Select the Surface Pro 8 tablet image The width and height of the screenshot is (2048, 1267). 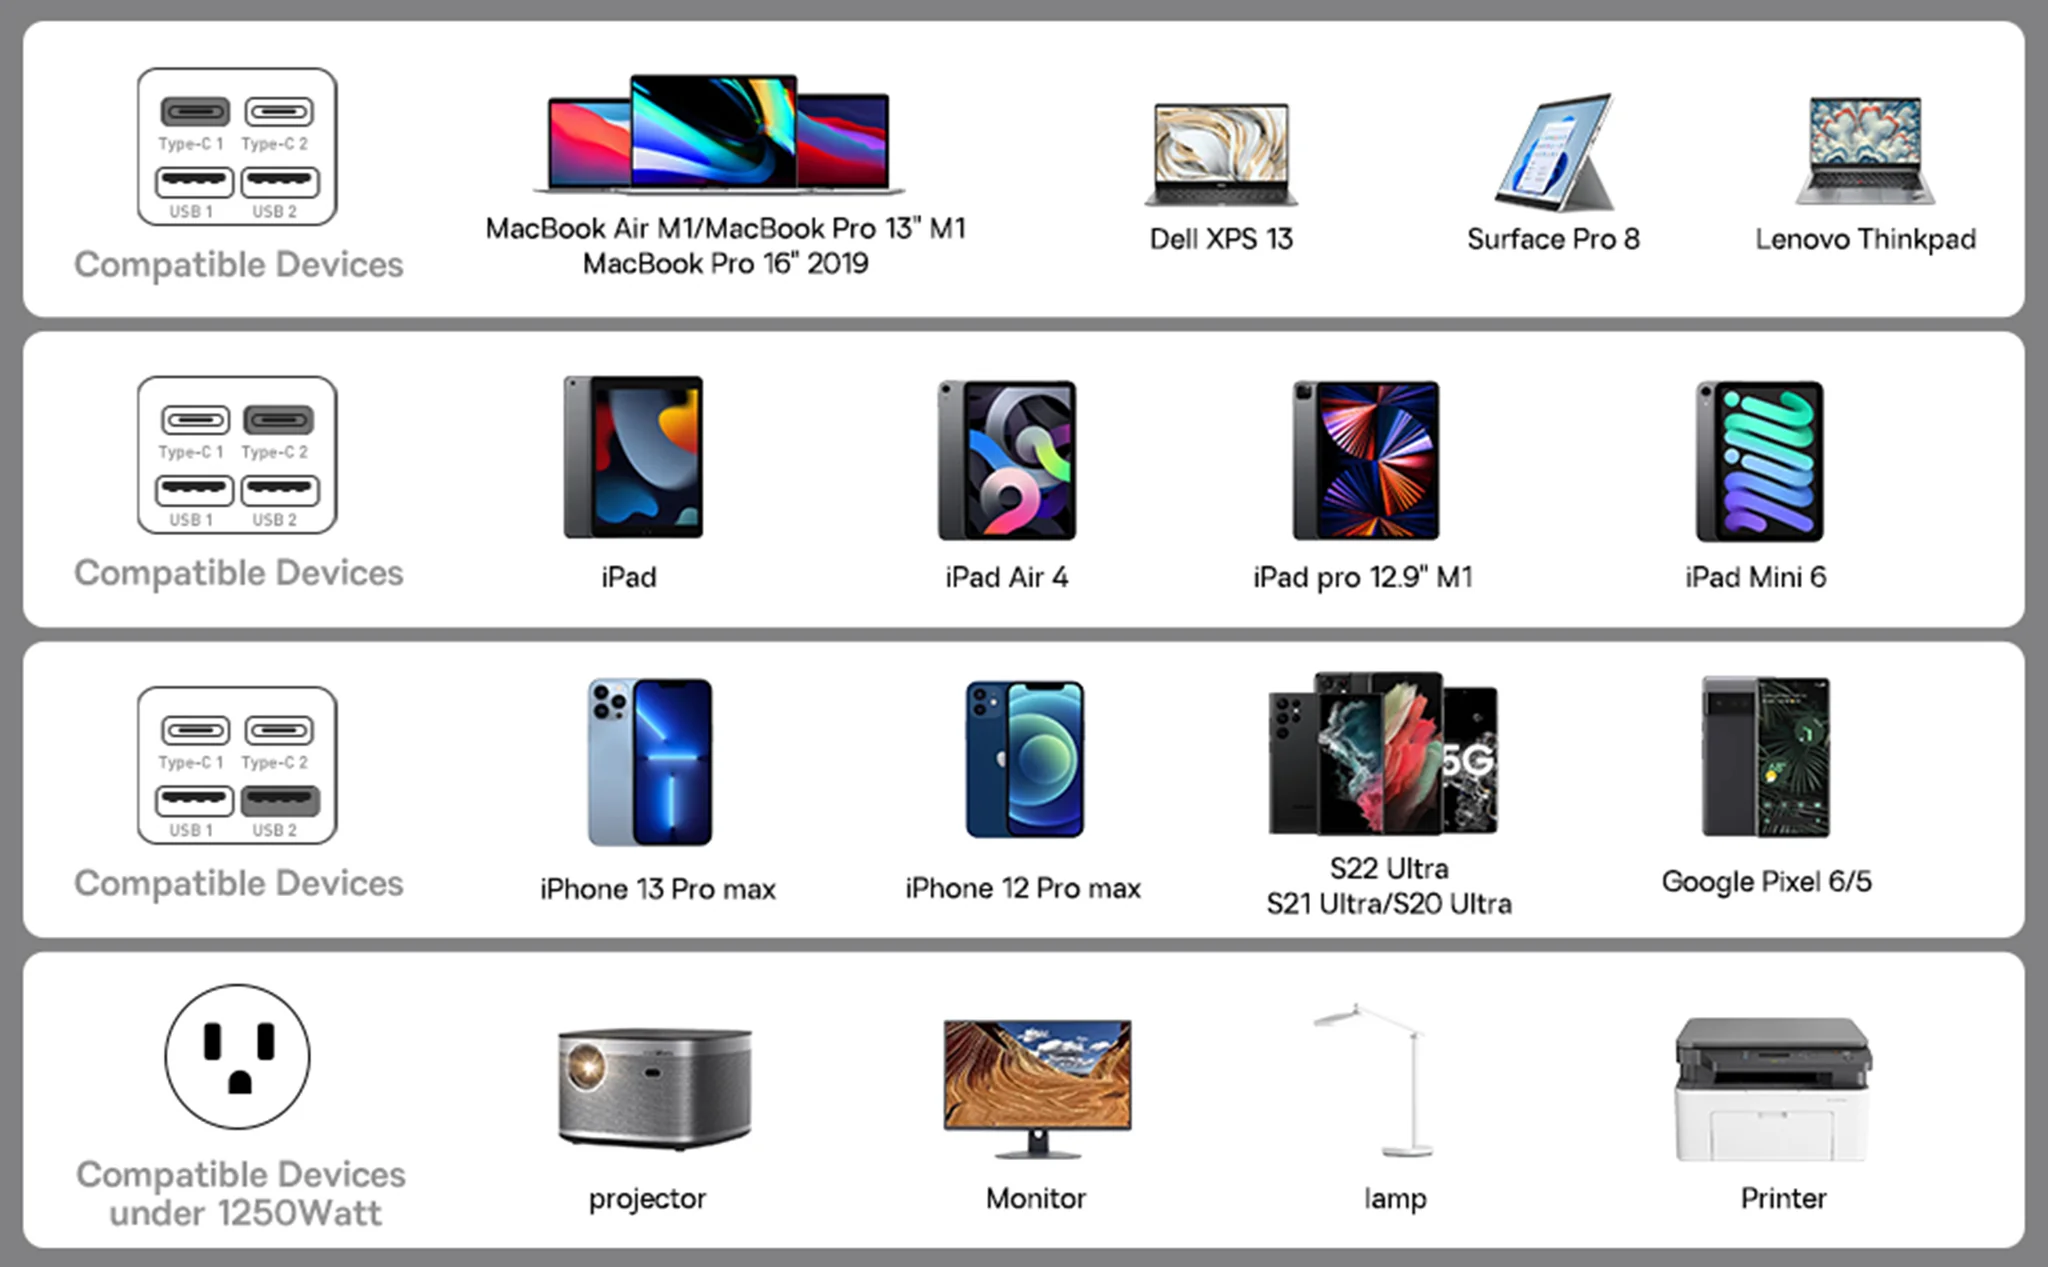1555,152
